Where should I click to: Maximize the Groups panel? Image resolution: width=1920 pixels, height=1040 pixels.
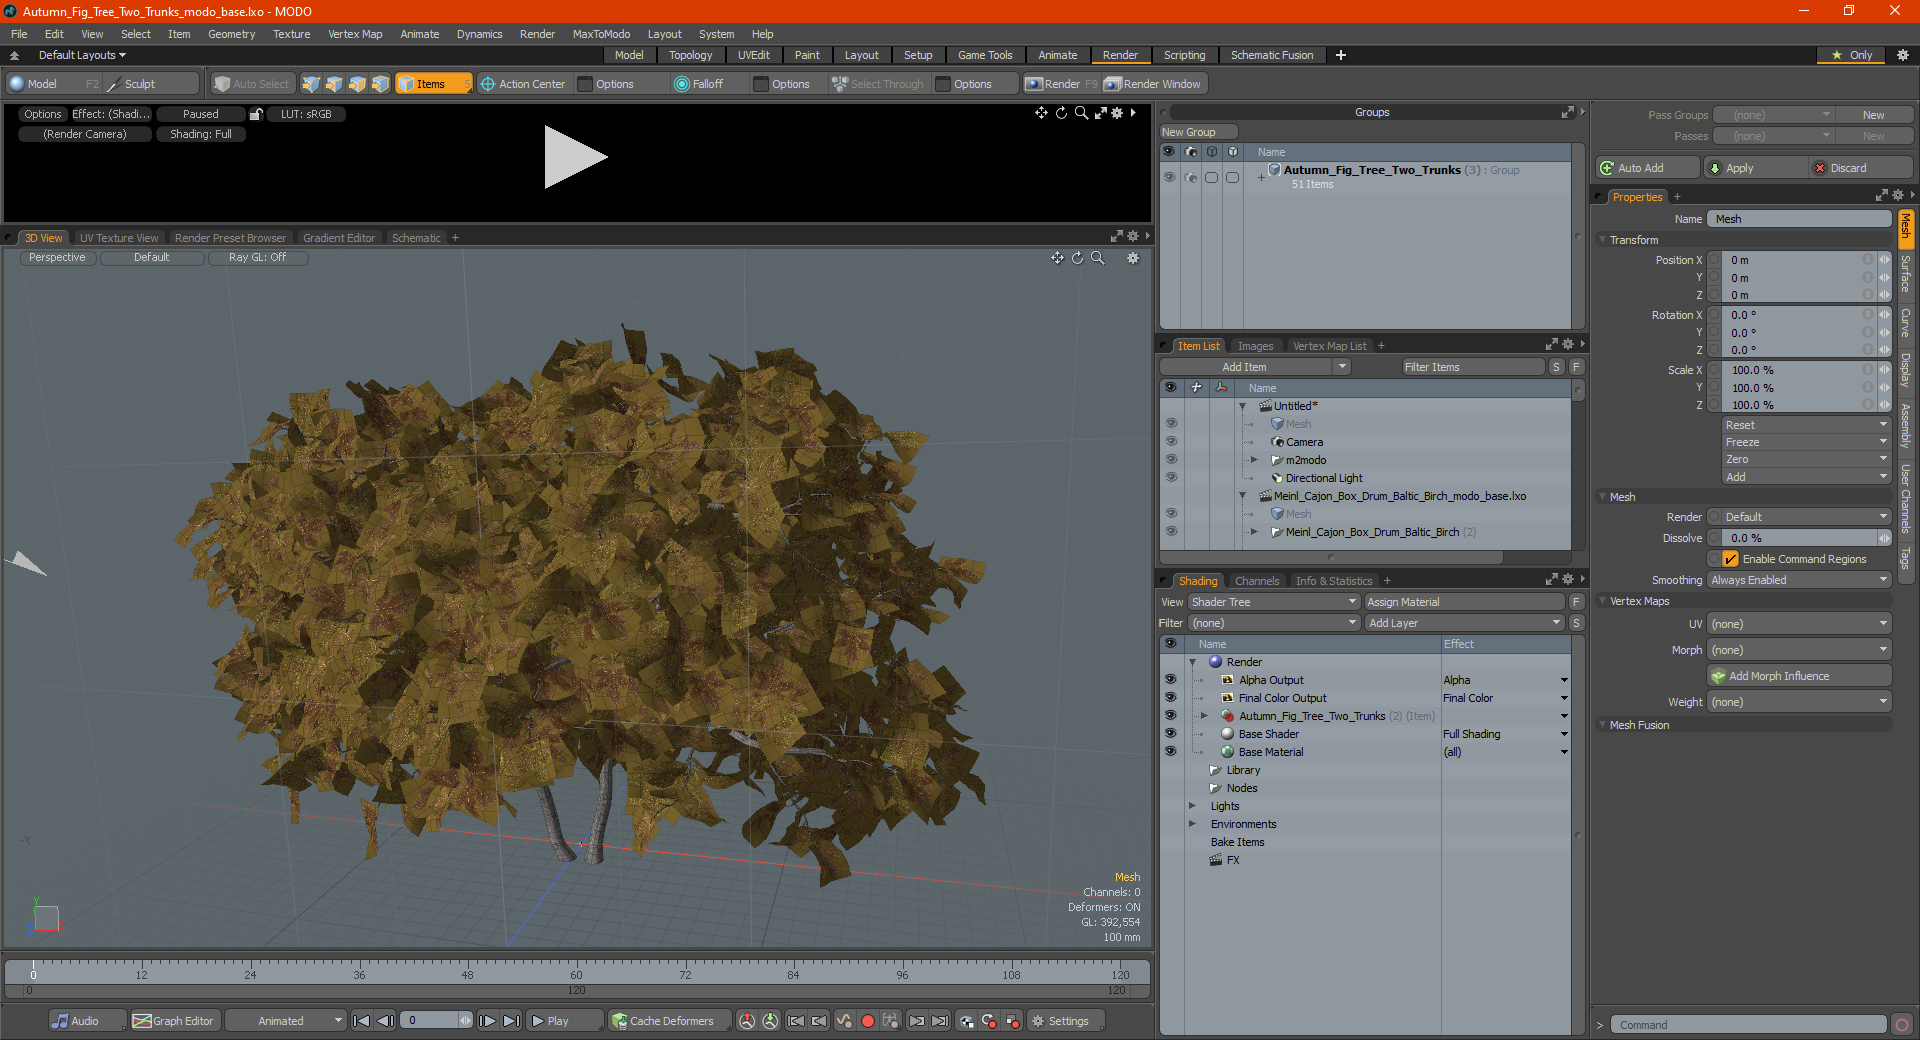pyautogui.click(x=1568, y=112)
